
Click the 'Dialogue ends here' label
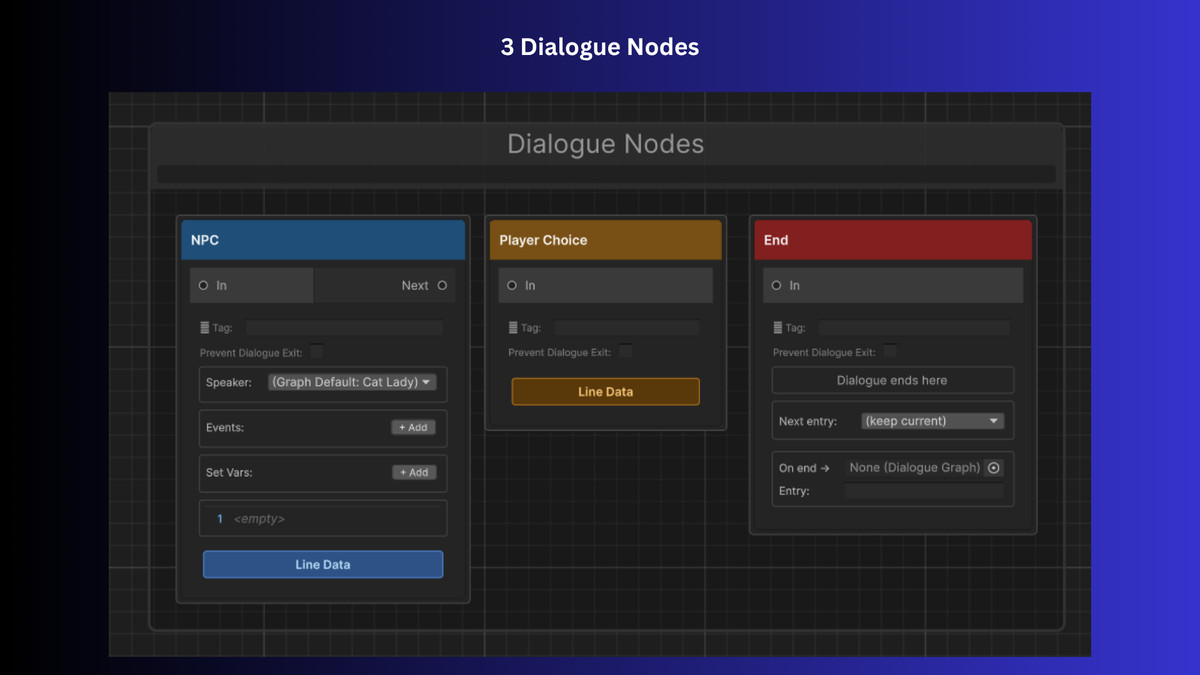[x=892, y=380]
